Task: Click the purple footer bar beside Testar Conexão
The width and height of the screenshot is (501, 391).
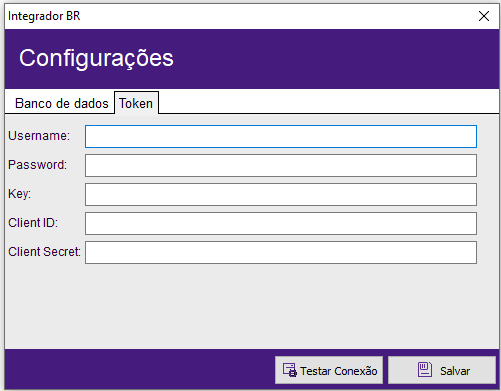Action: click(x=140, y=369)
